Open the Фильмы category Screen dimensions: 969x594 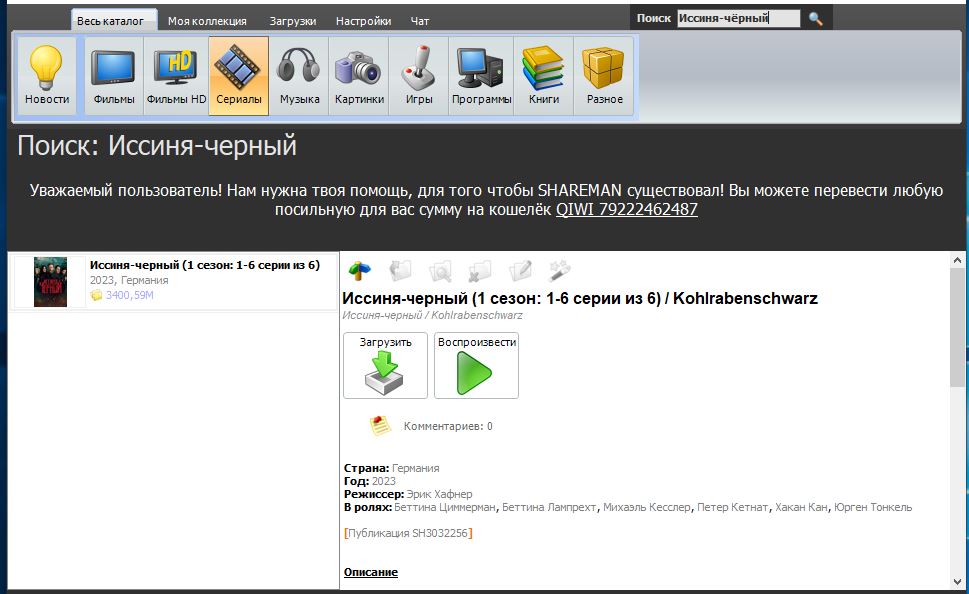click(114, 75)
